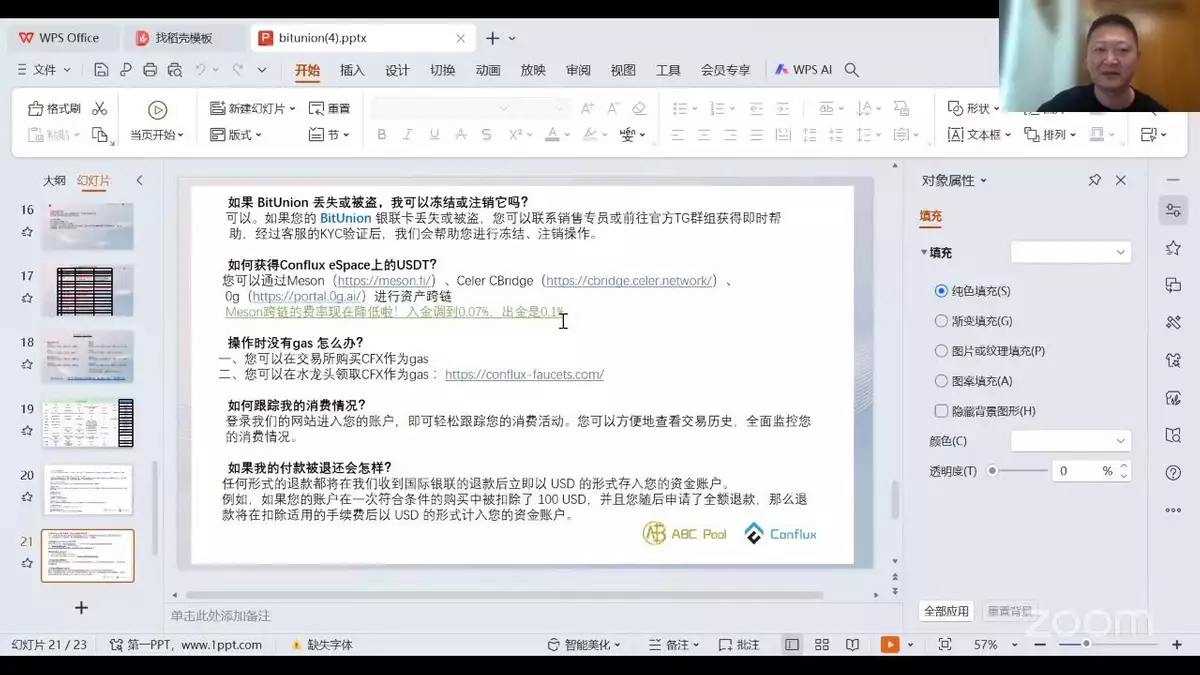The width and height of the screenshot is (1200, 675).
Task: Click the cbridge.celer.network link on slide
Action: point(630,281)
